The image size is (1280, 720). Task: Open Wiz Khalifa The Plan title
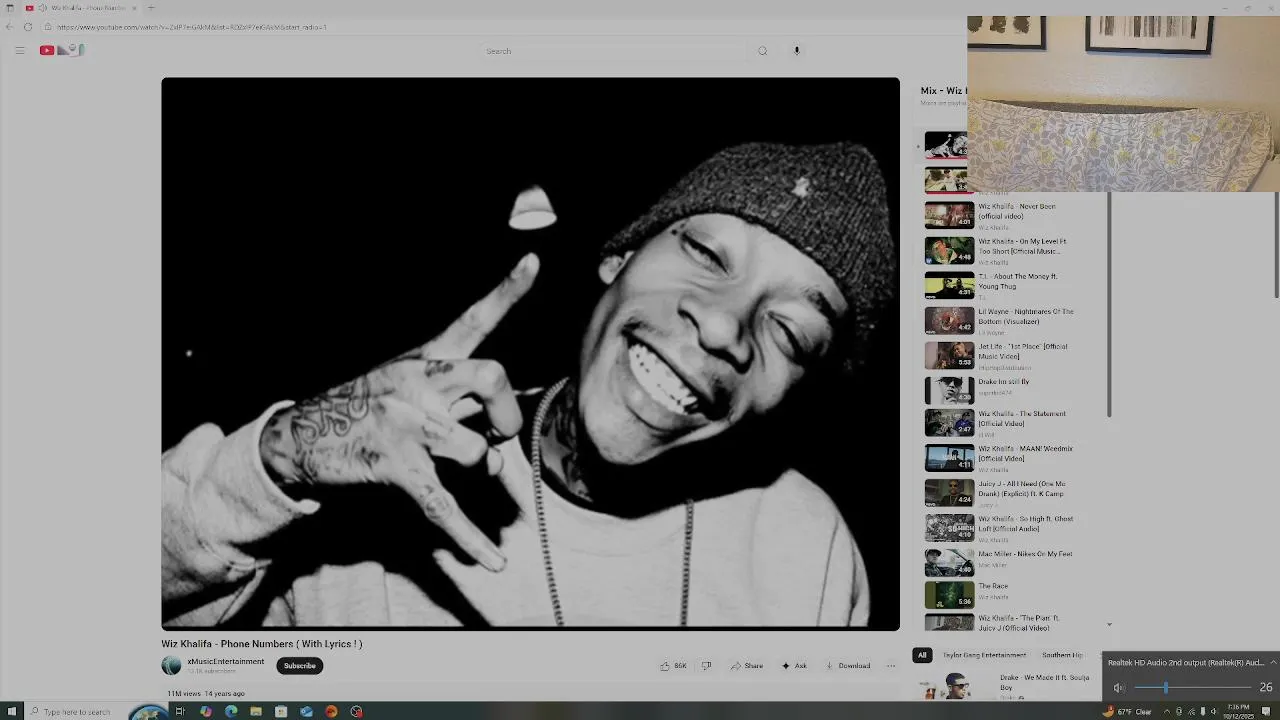pyautogui.click(x=1019, y=623)
